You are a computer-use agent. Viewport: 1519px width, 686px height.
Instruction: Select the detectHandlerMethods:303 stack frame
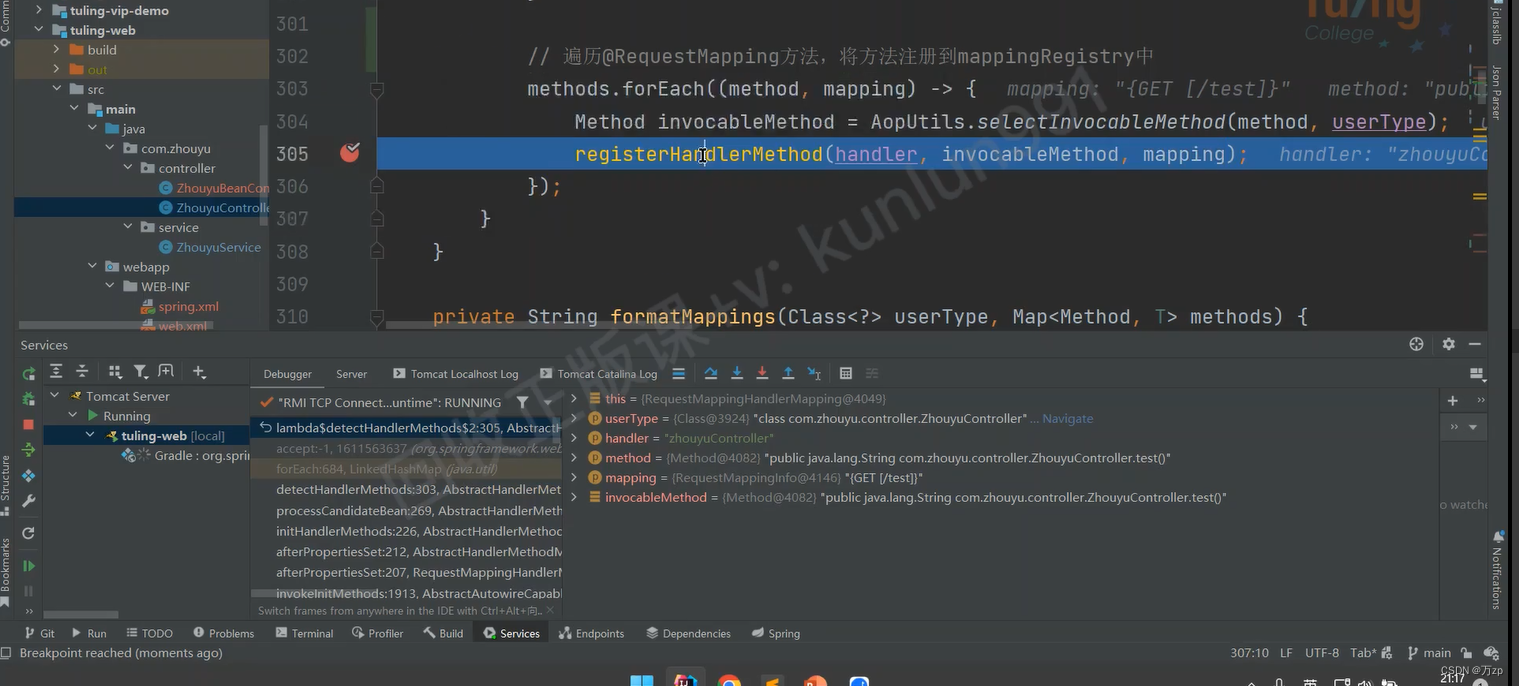point(406,490)
